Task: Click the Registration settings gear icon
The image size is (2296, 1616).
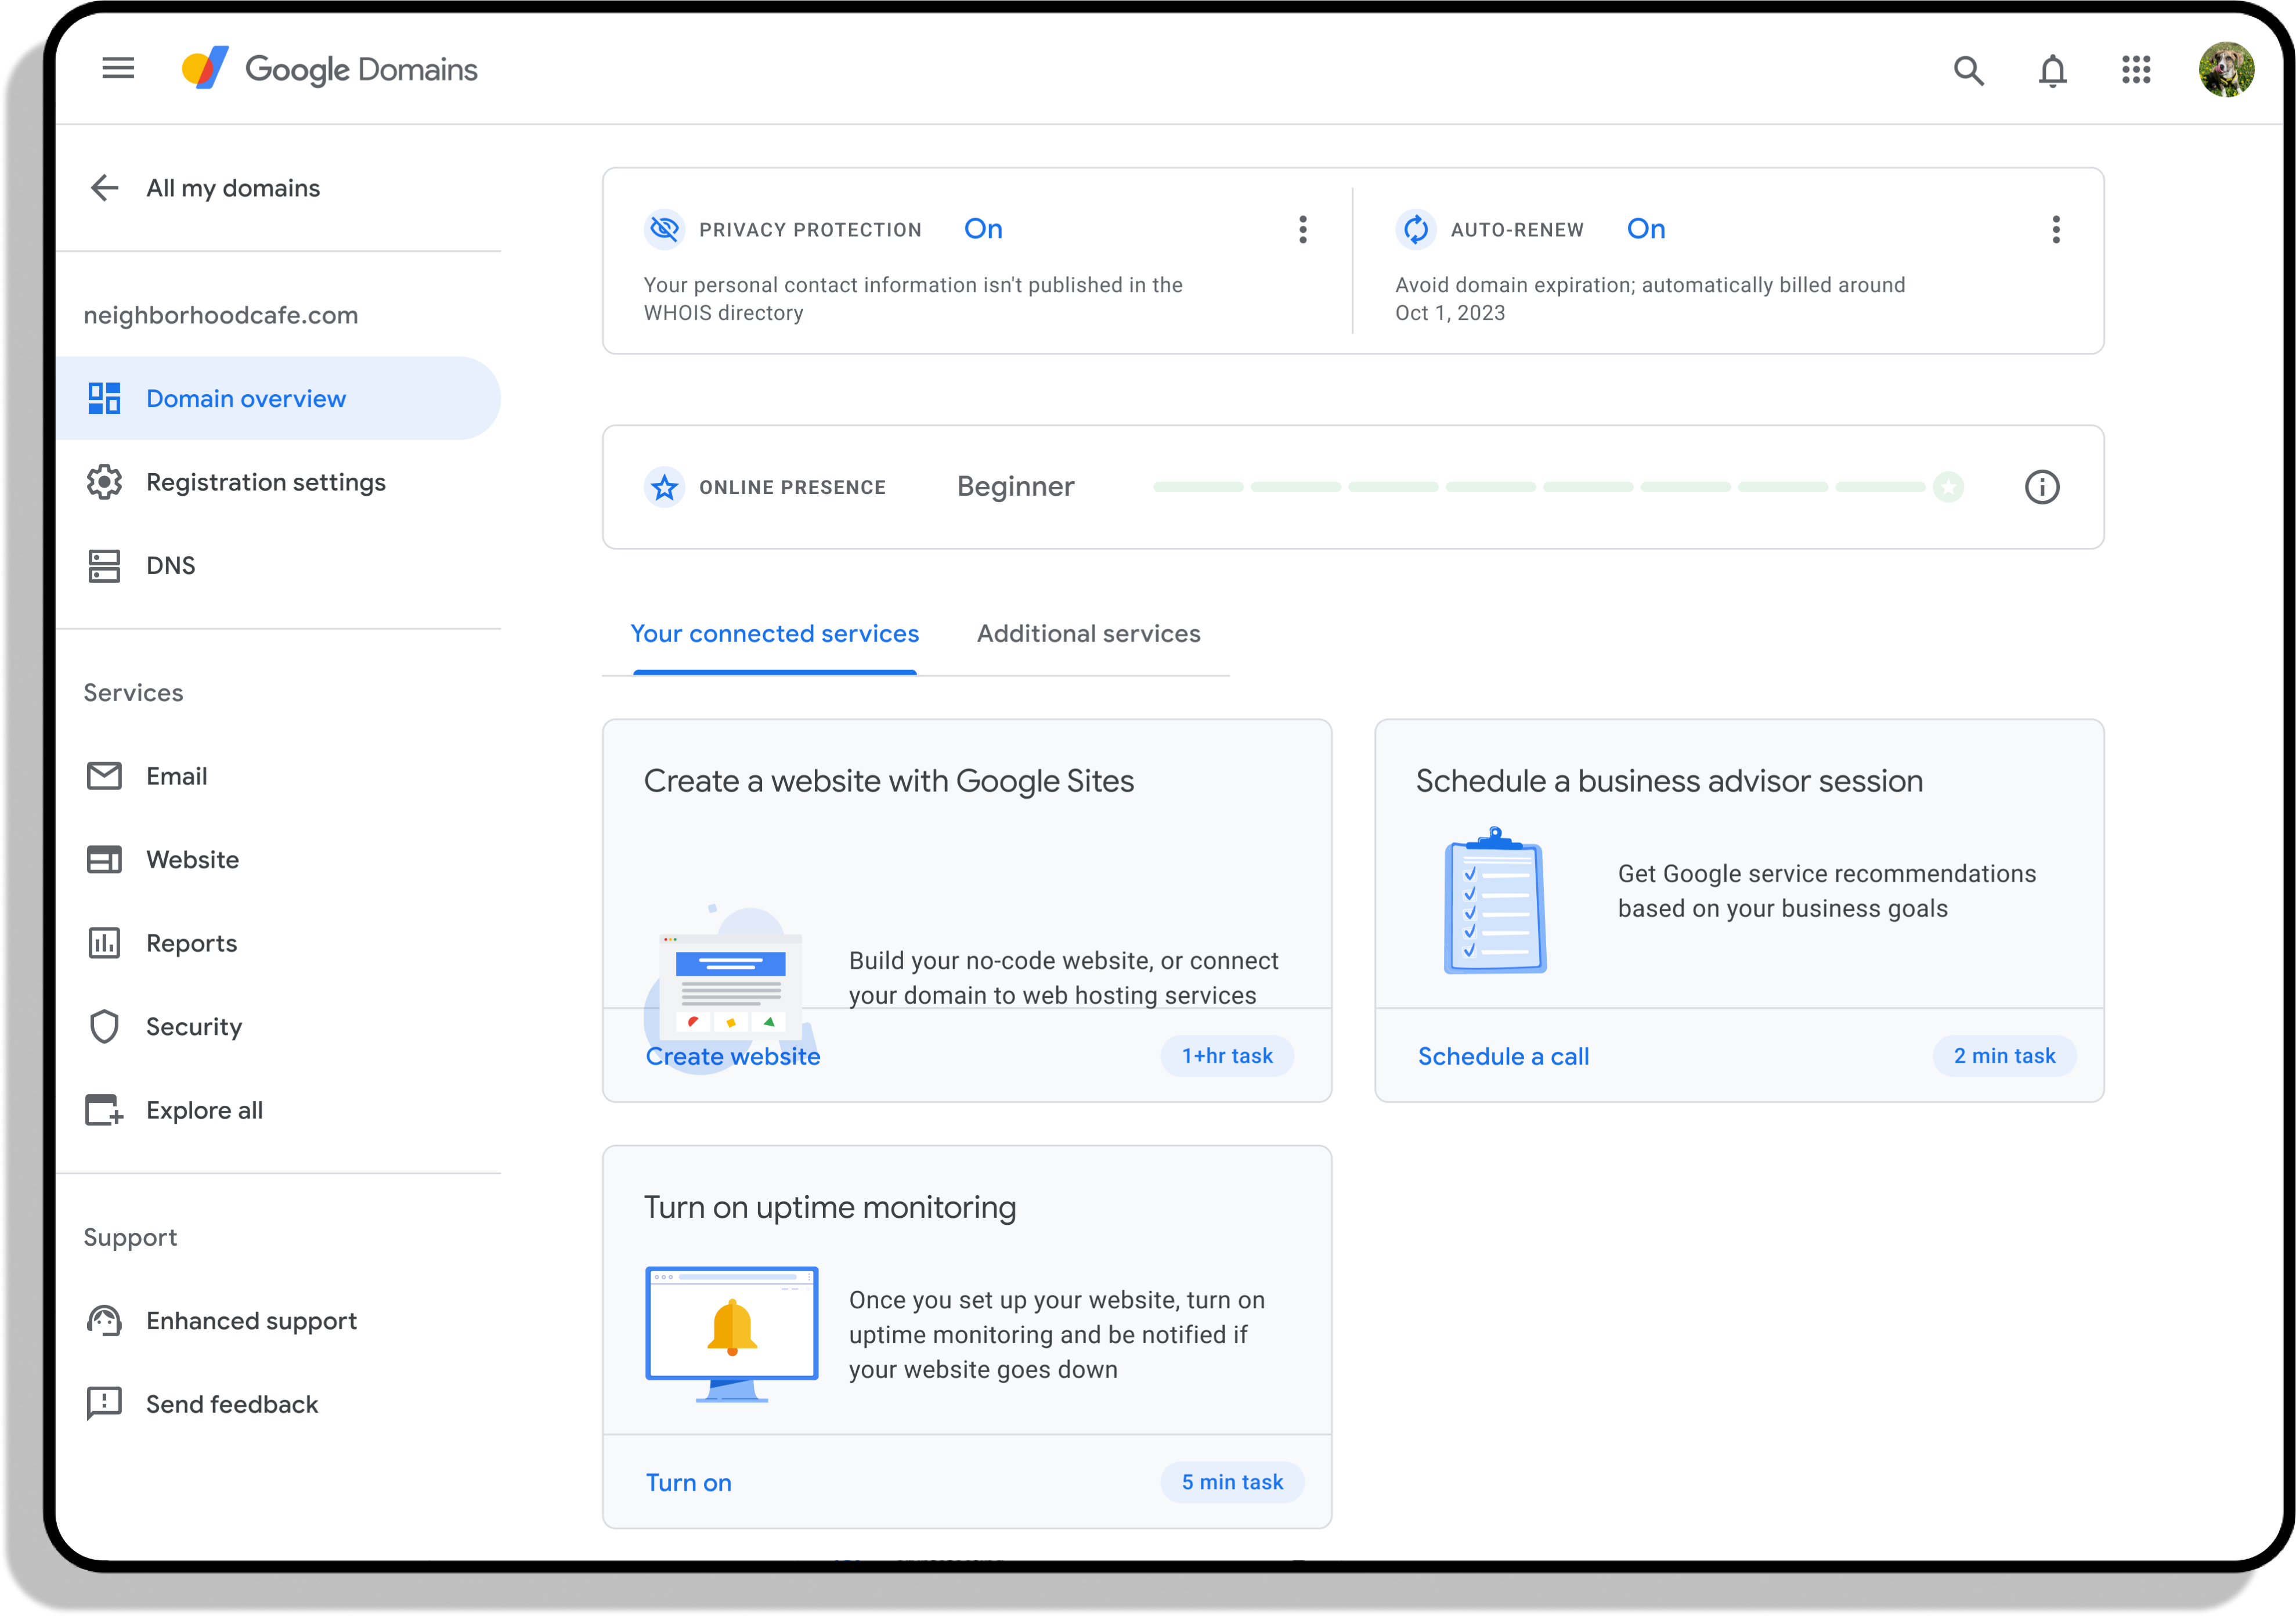Action: (x=104, y=482)
